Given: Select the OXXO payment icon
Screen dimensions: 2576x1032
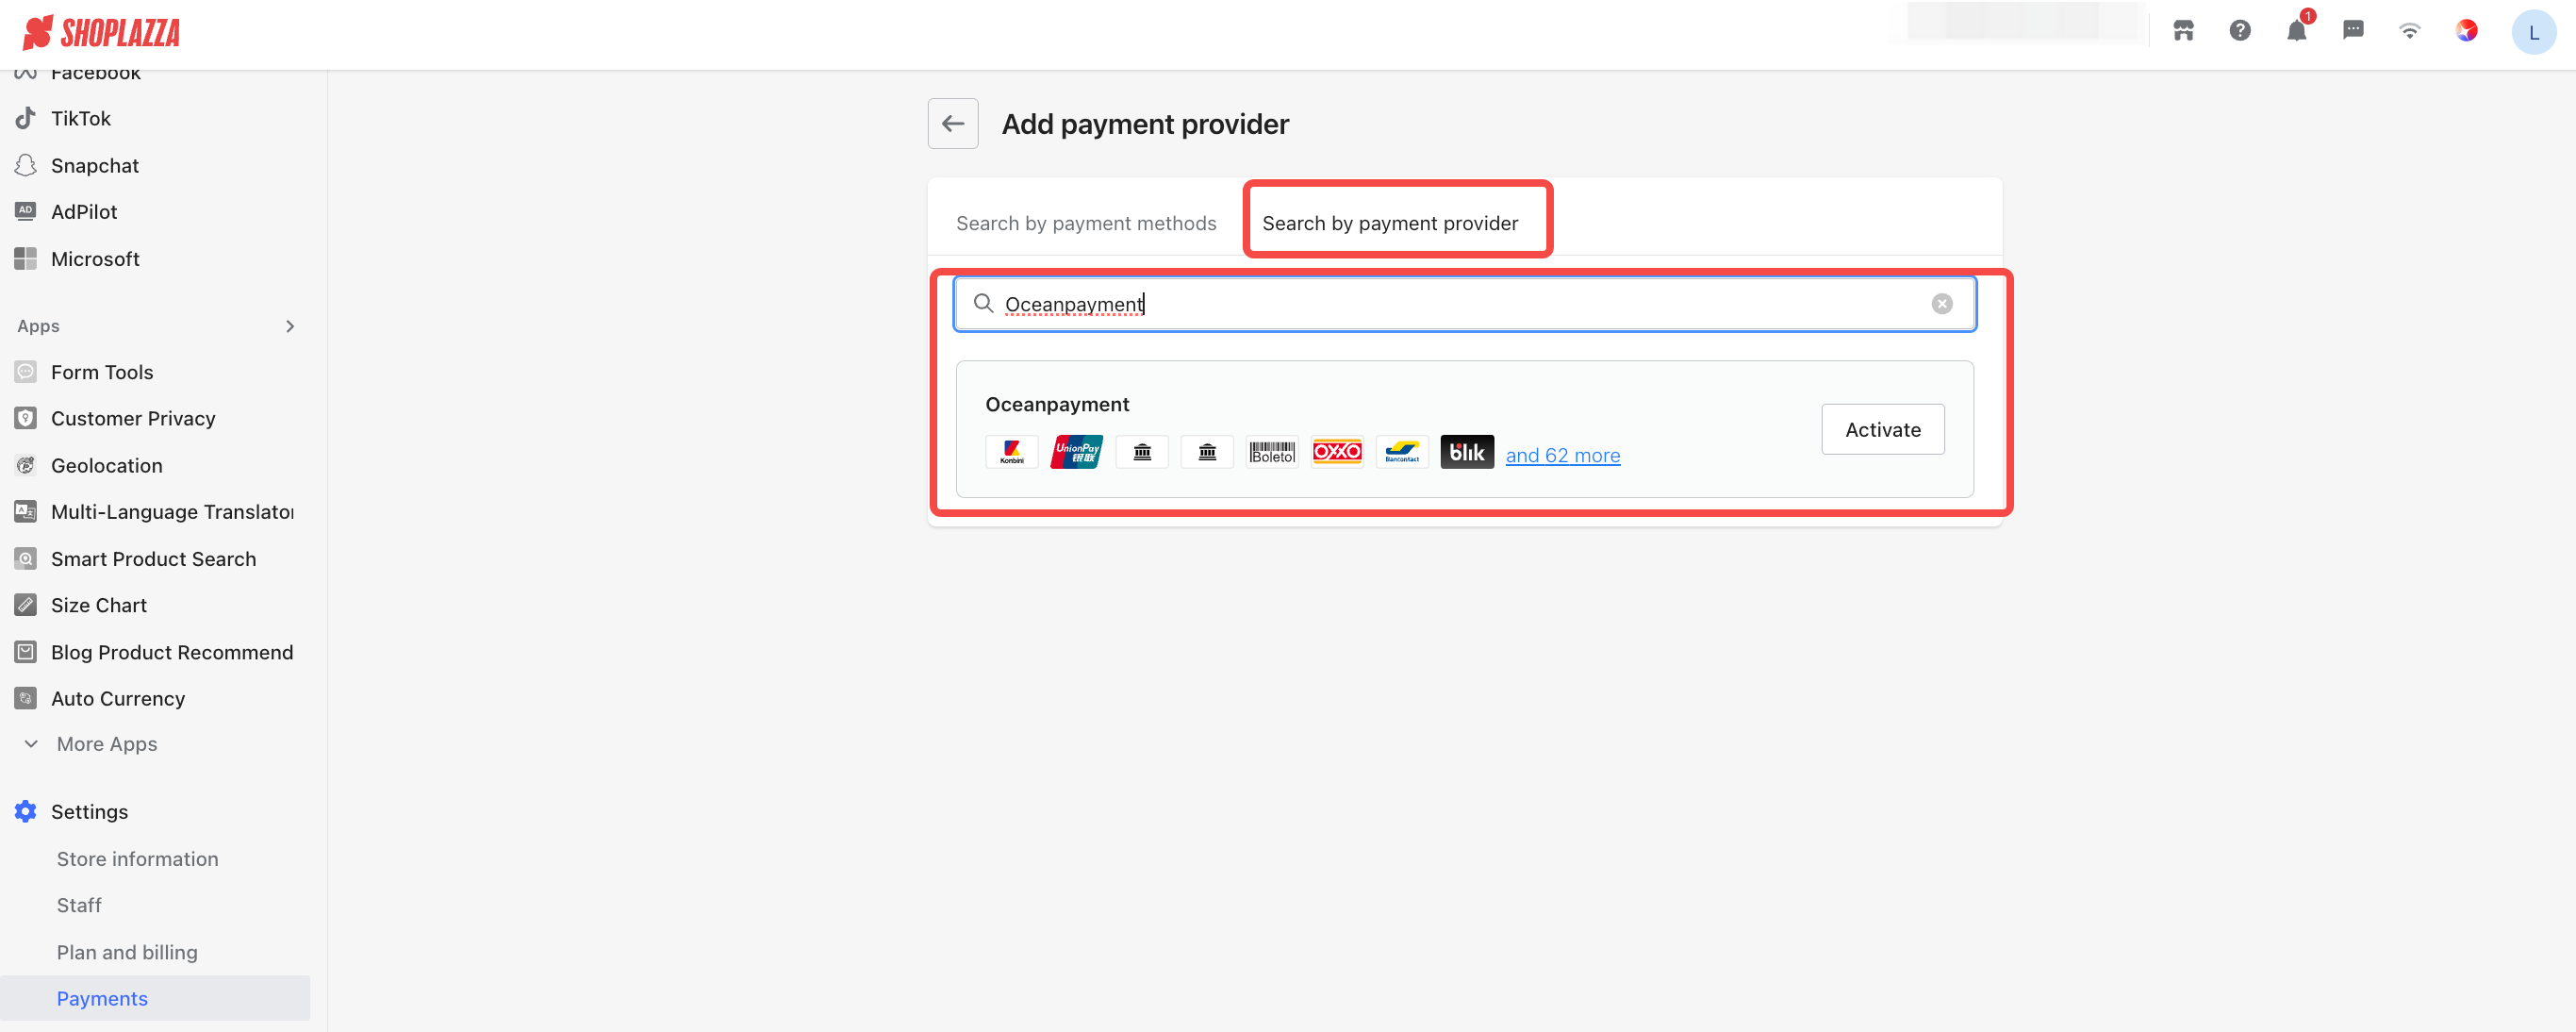Looking at the screenshot, I should 1337,452.
